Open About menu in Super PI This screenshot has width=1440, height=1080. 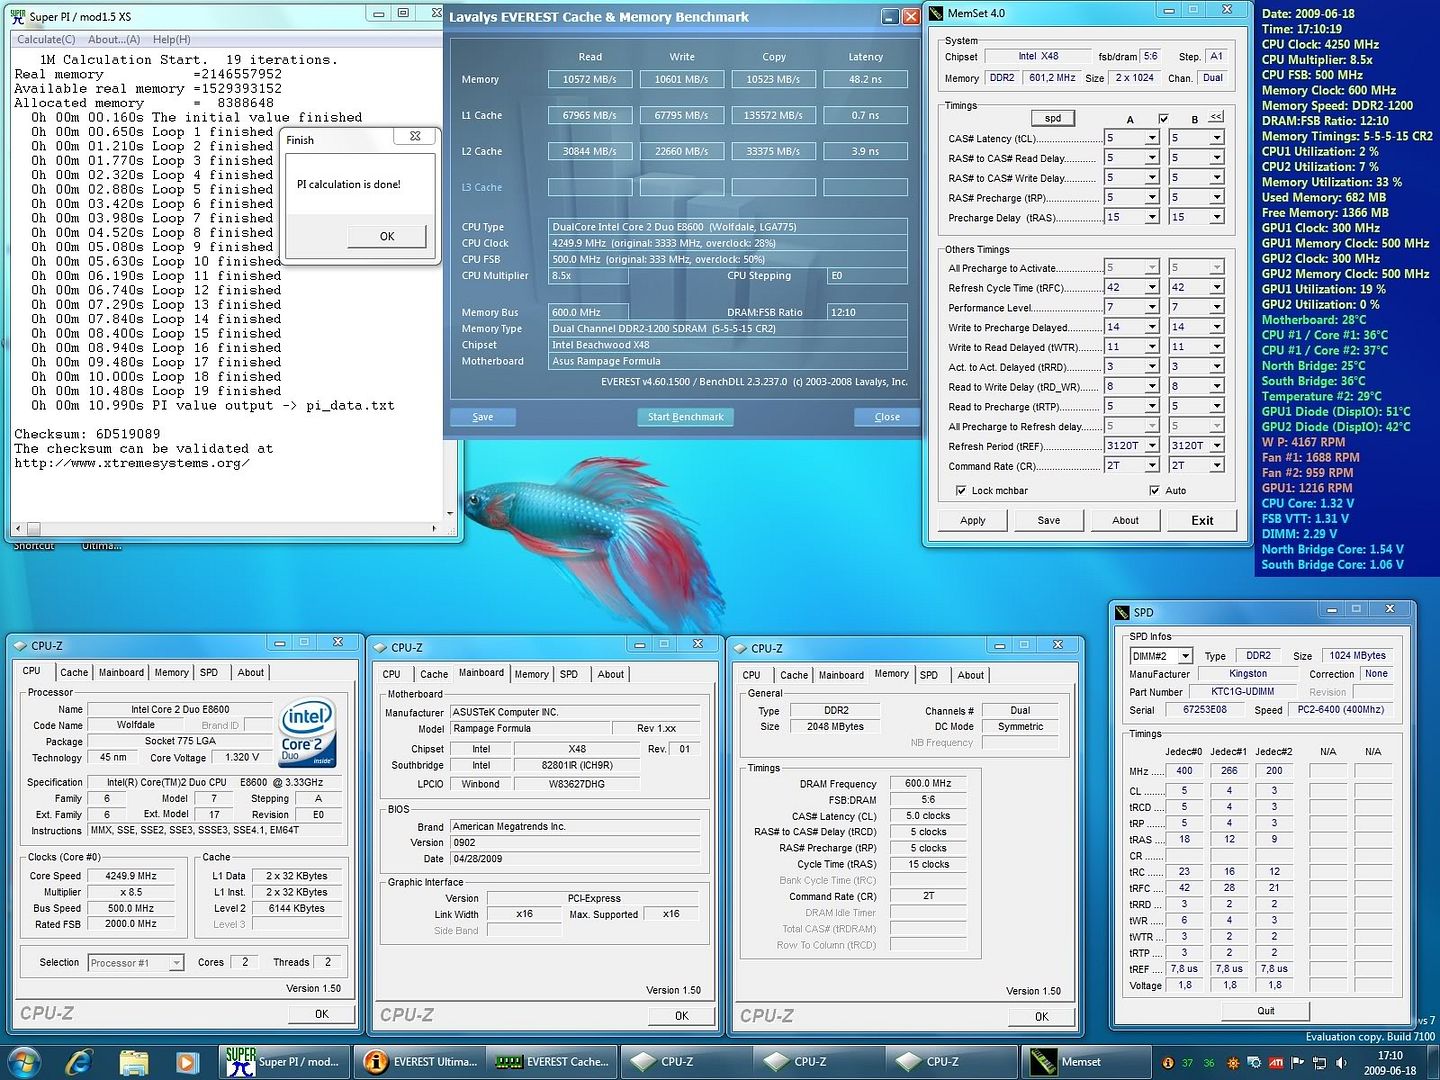click(114, 39)
